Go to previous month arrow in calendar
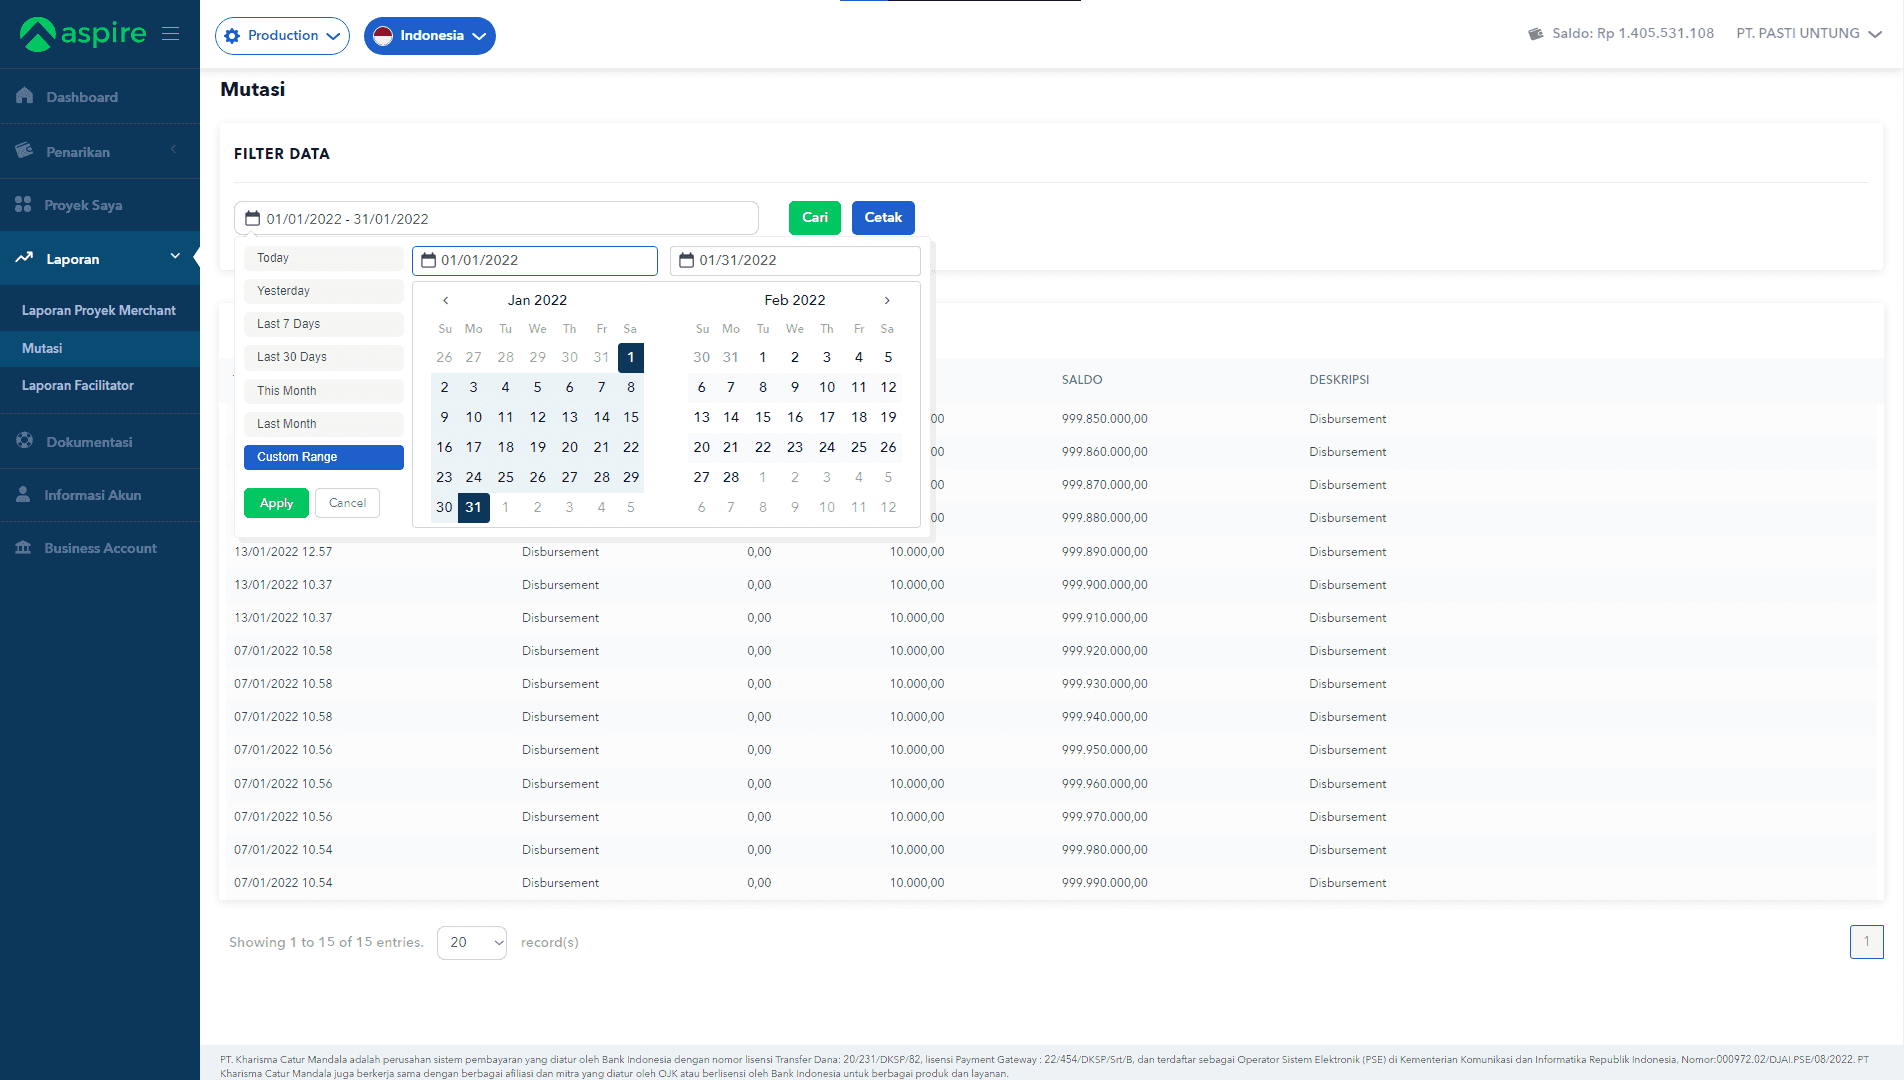 (x=446, y=300)
